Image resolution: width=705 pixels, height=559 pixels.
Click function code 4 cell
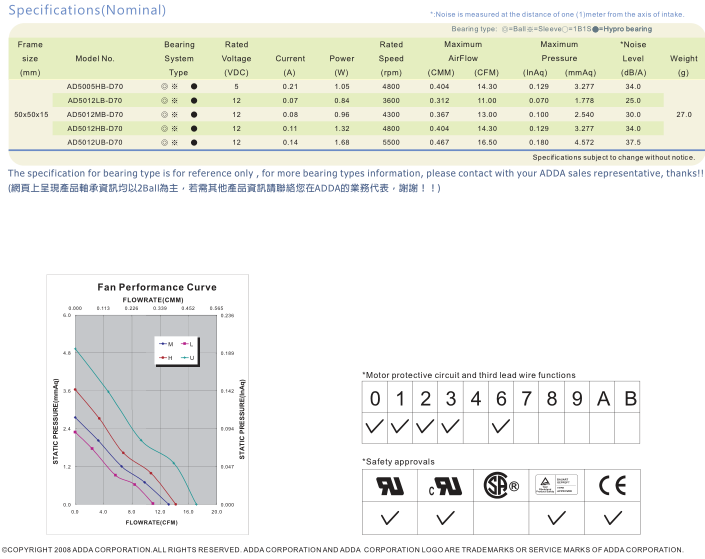pyautogui.click(x=476, y=398)
